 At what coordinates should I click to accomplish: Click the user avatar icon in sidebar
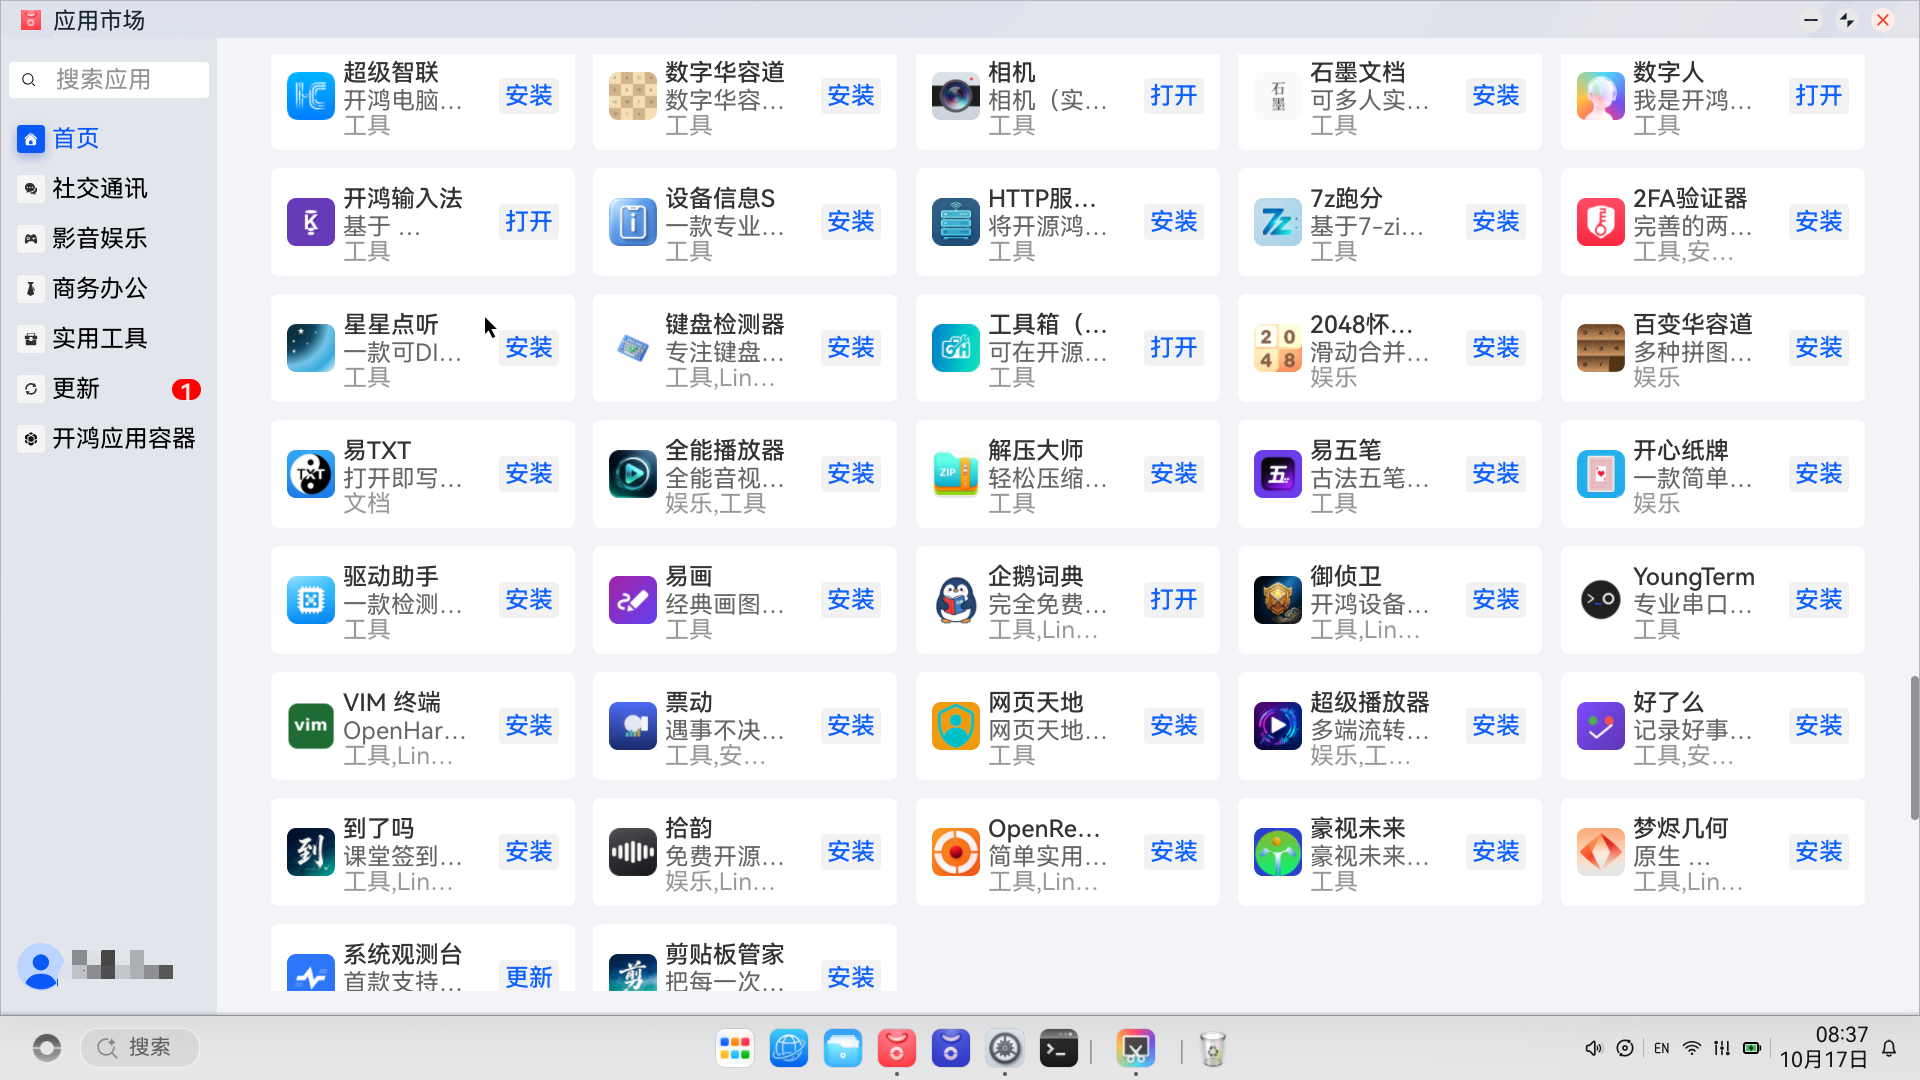[41, 967]
